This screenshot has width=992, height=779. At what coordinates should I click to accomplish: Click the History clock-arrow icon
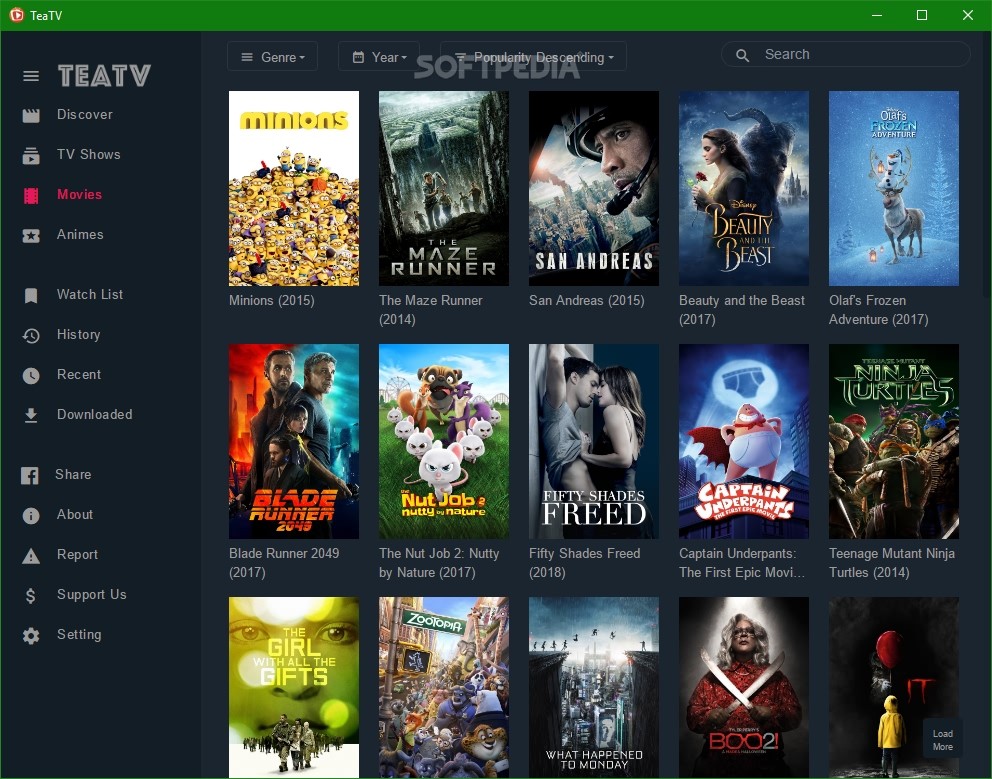point(31,335)
